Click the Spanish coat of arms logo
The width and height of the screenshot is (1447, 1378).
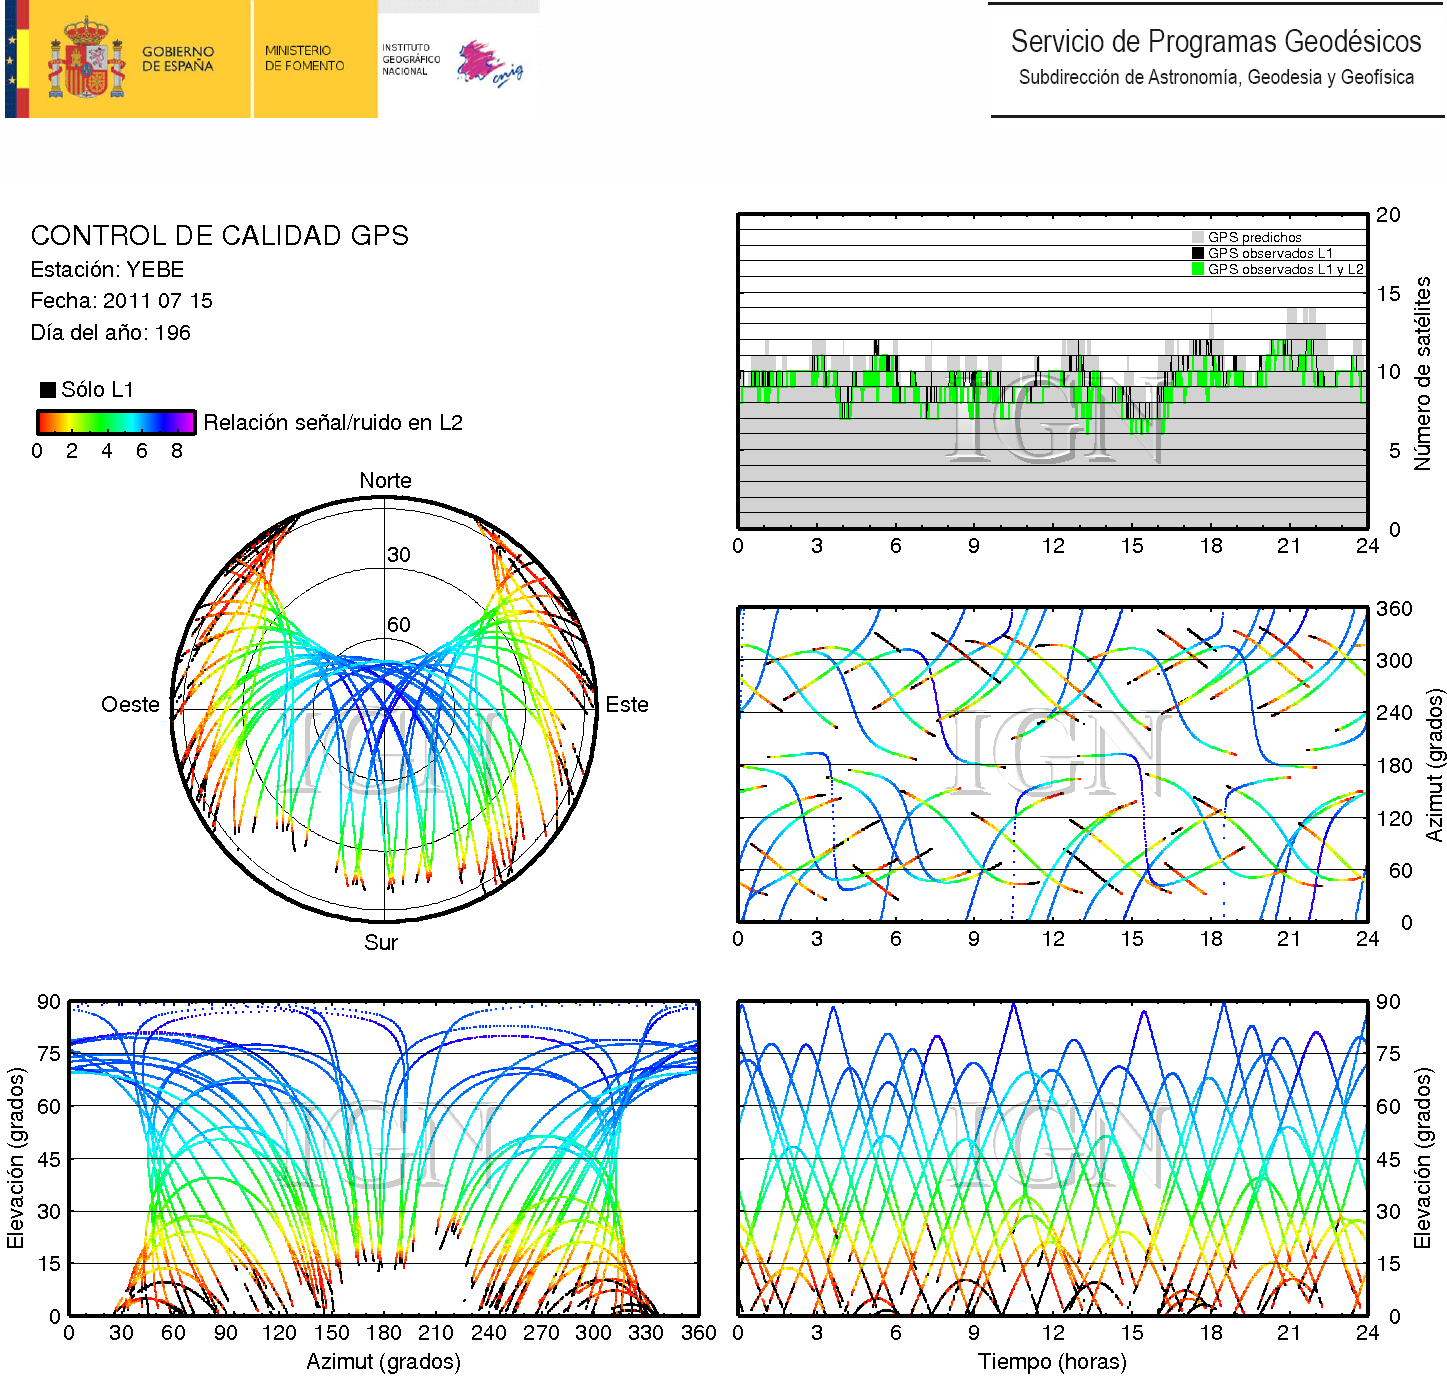pos(86,58)
